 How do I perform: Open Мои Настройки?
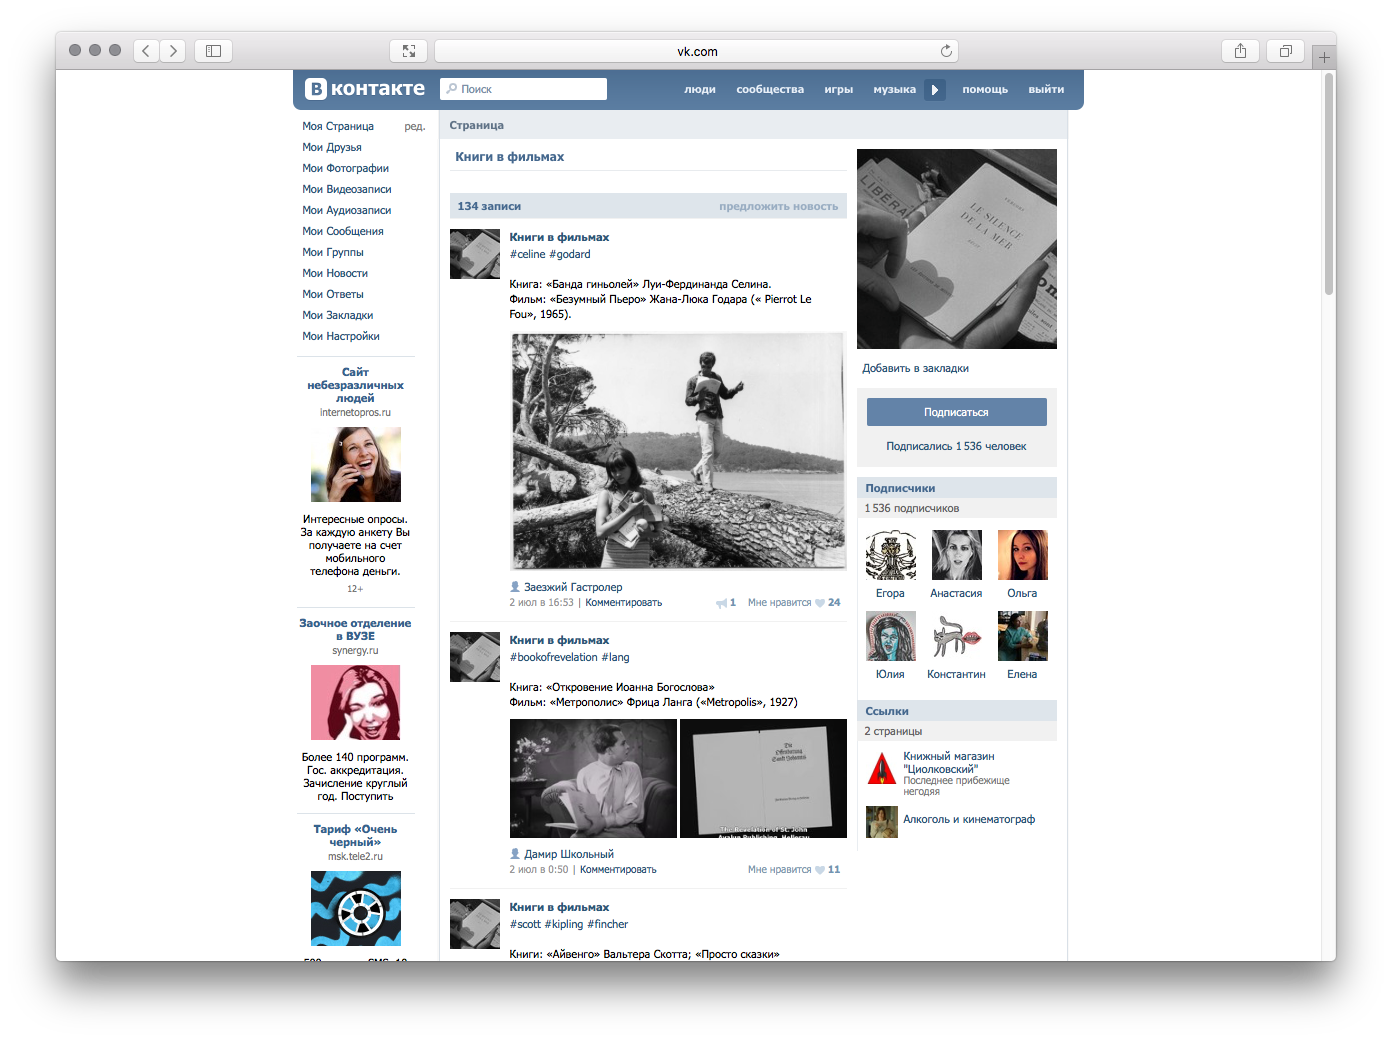341,336
